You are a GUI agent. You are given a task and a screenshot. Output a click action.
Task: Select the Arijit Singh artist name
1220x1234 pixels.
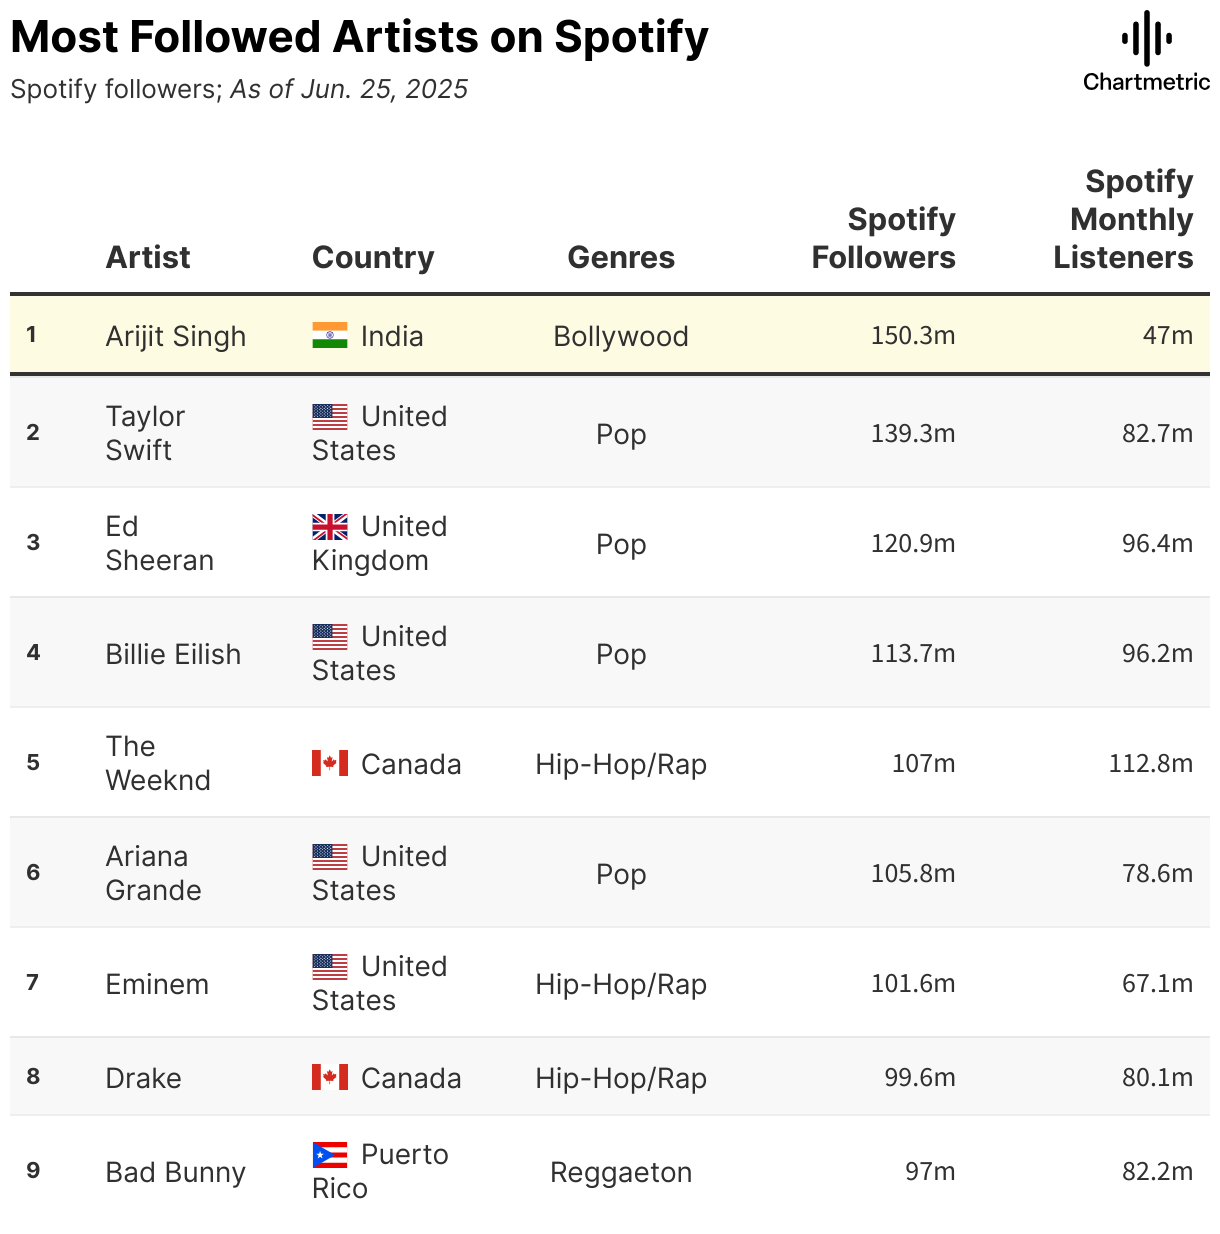point(176,336)
